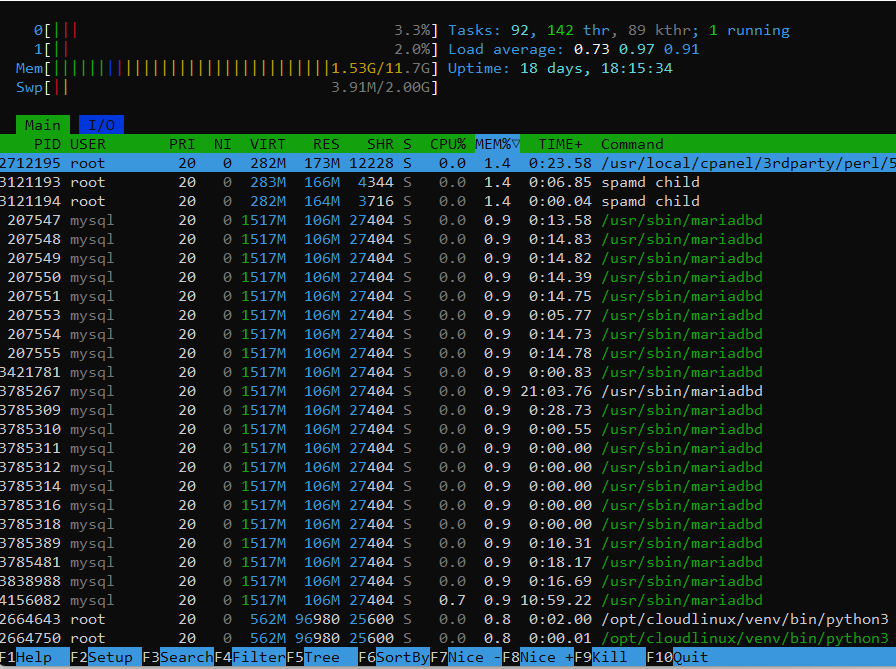
Task: Reverse sort on MEM% column header
Action: pos(497,144)
